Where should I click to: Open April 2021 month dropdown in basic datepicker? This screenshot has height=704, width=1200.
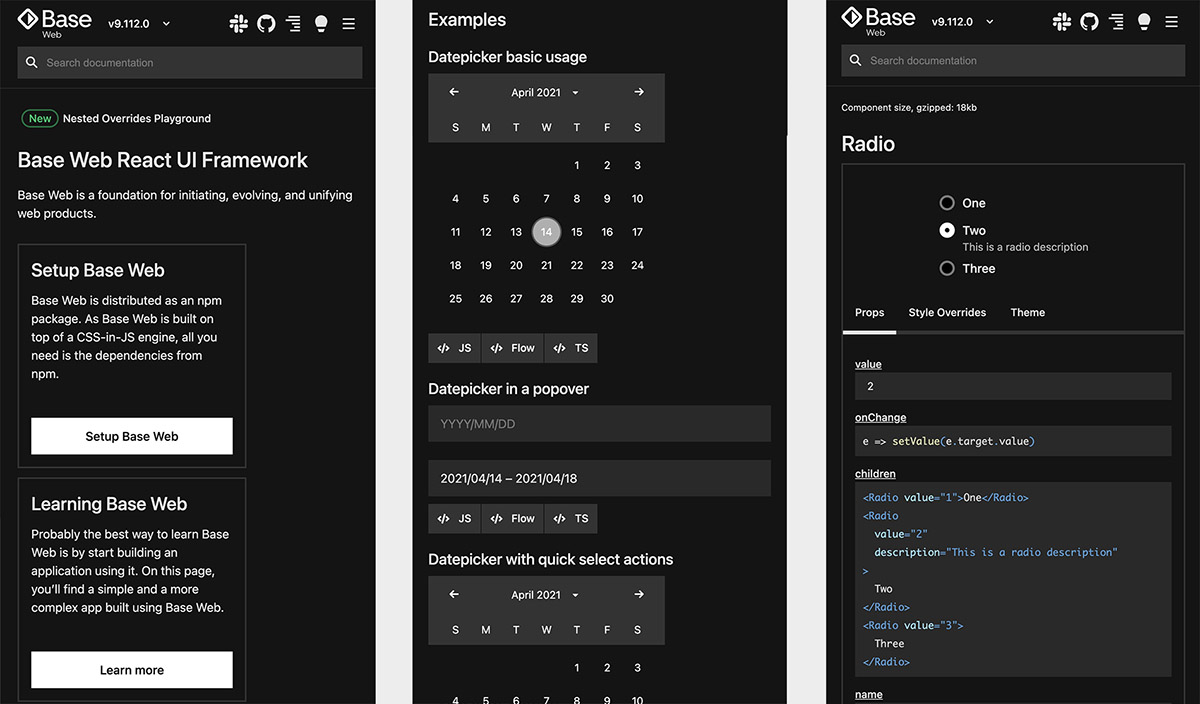point(545,92)
